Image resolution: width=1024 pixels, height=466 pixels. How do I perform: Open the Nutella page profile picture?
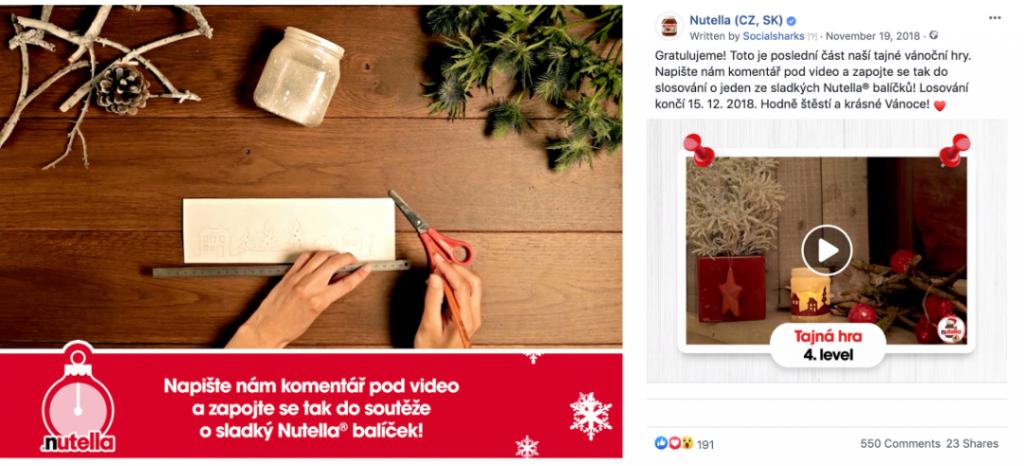click(x=669, y=26)
